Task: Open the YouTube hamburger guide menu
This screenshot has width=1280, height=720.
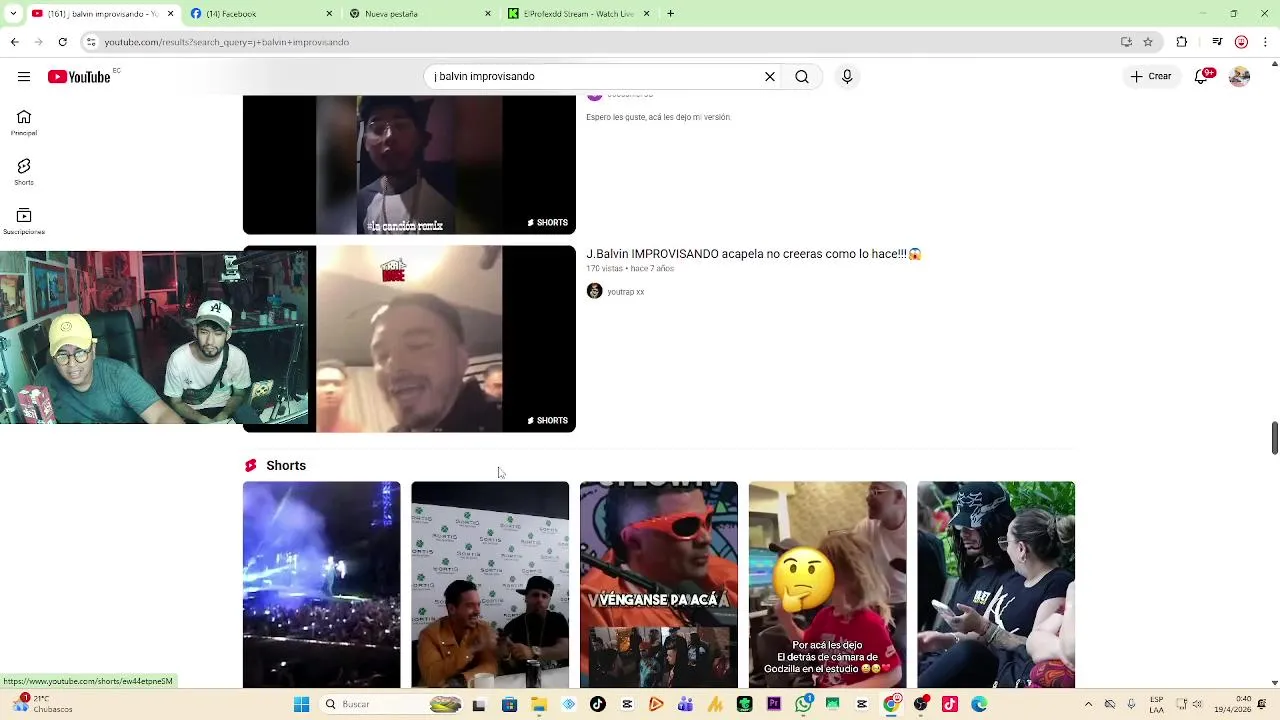Action: tap(24, 76)
